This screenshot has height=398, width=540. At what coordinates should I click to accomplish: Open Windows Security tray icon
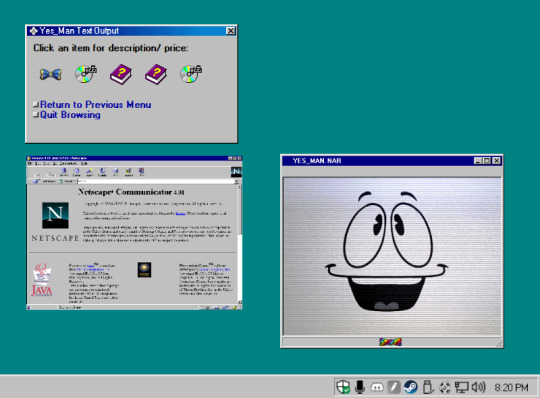[x=343, y=387]
